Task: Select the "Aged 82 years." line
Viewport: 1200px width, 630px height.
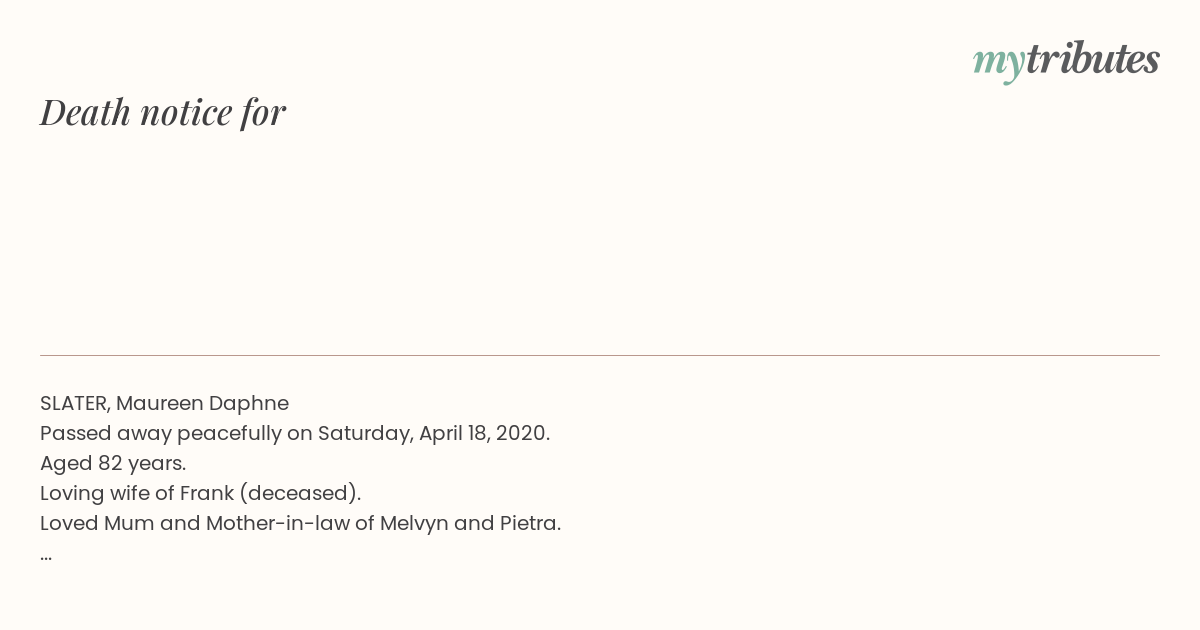Action: (113, 463)
